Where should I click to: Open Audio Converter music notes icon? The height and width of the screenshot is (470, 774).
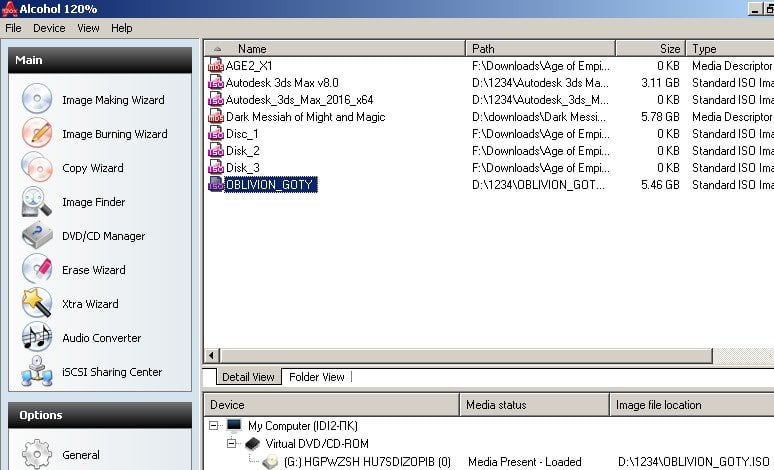click(x=37, y=337)
